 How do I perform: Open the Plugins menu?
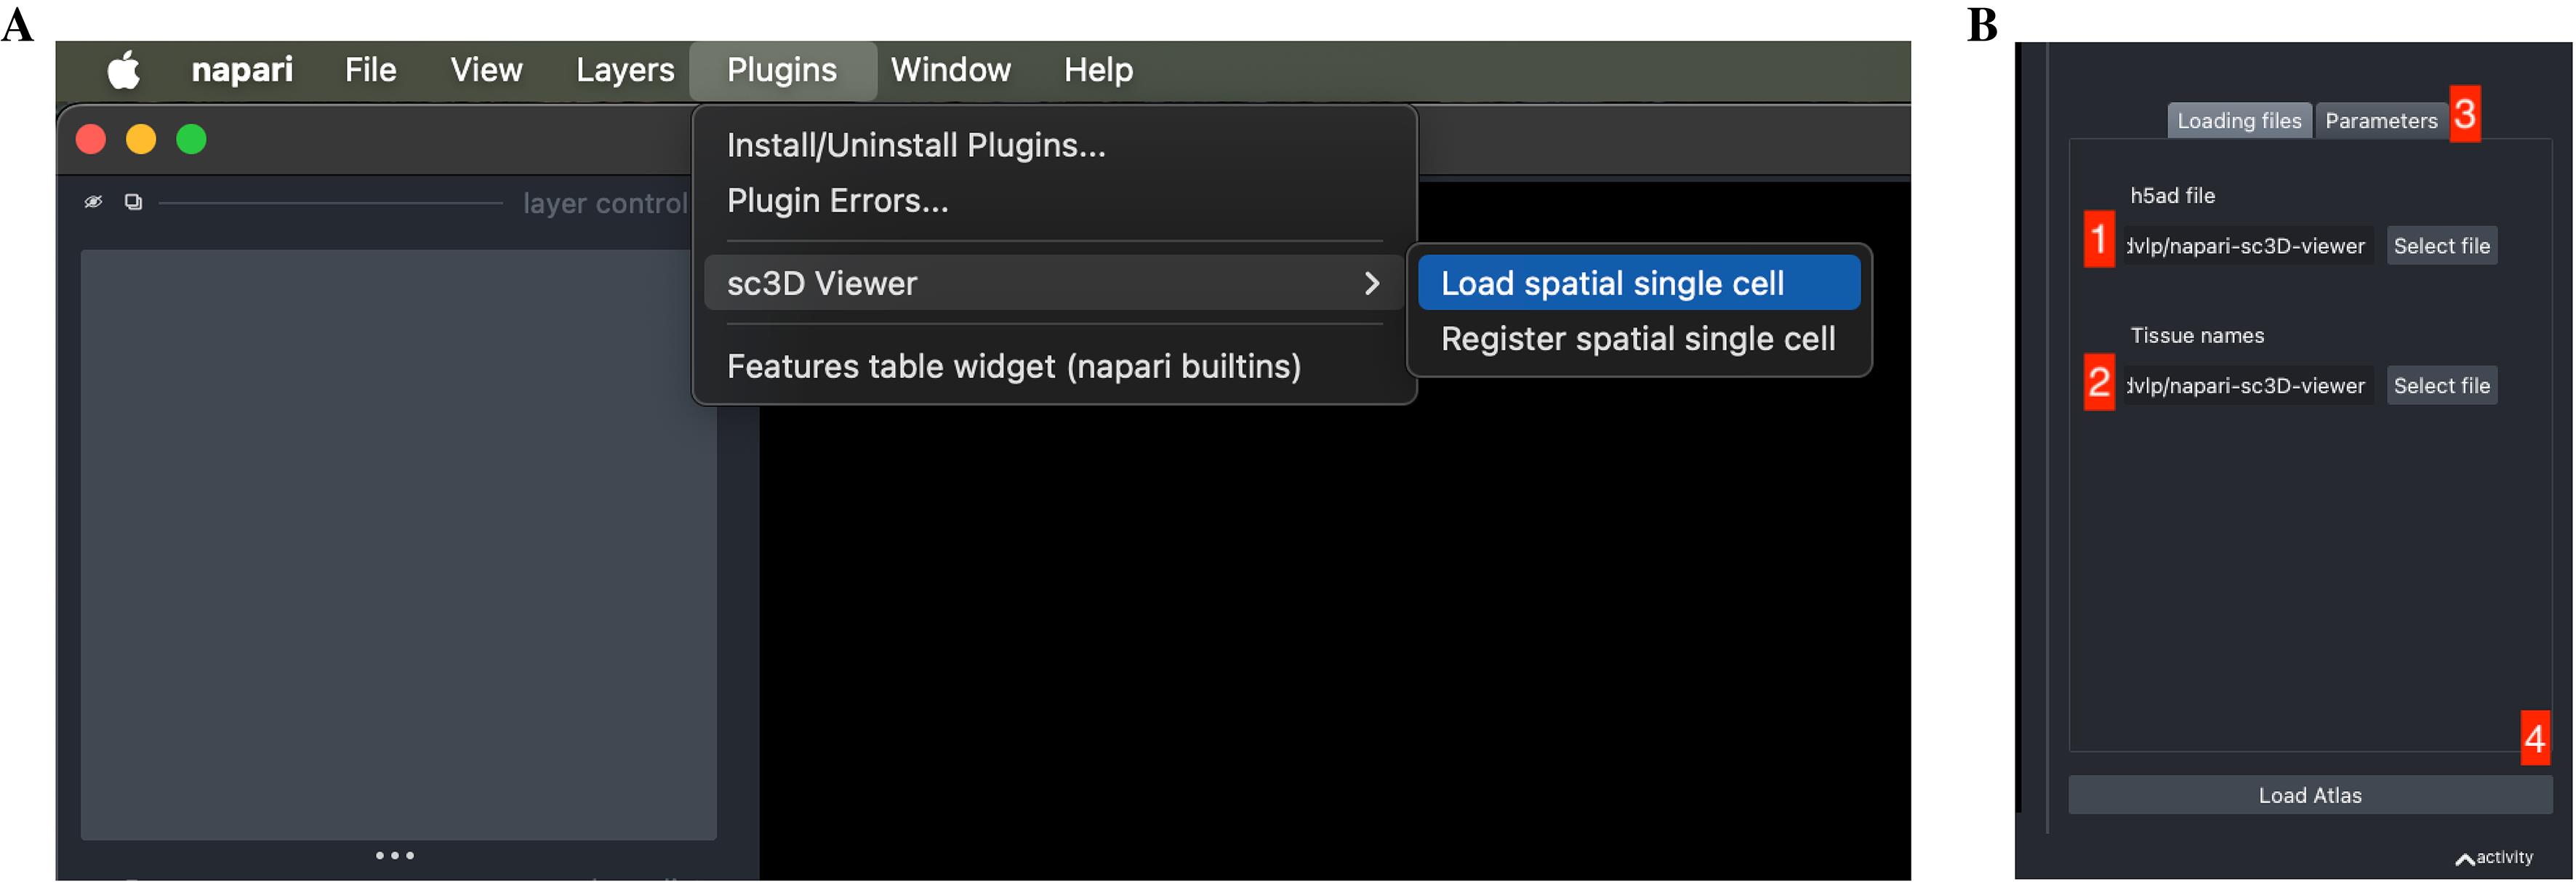781,70
